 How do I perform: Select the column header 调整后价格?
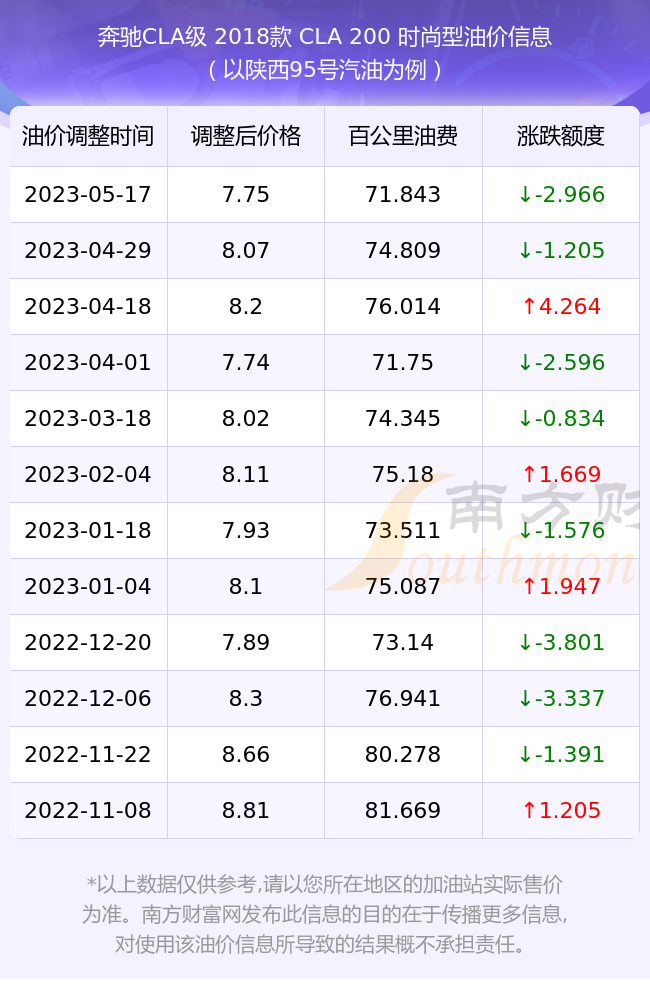pos(246,136)
